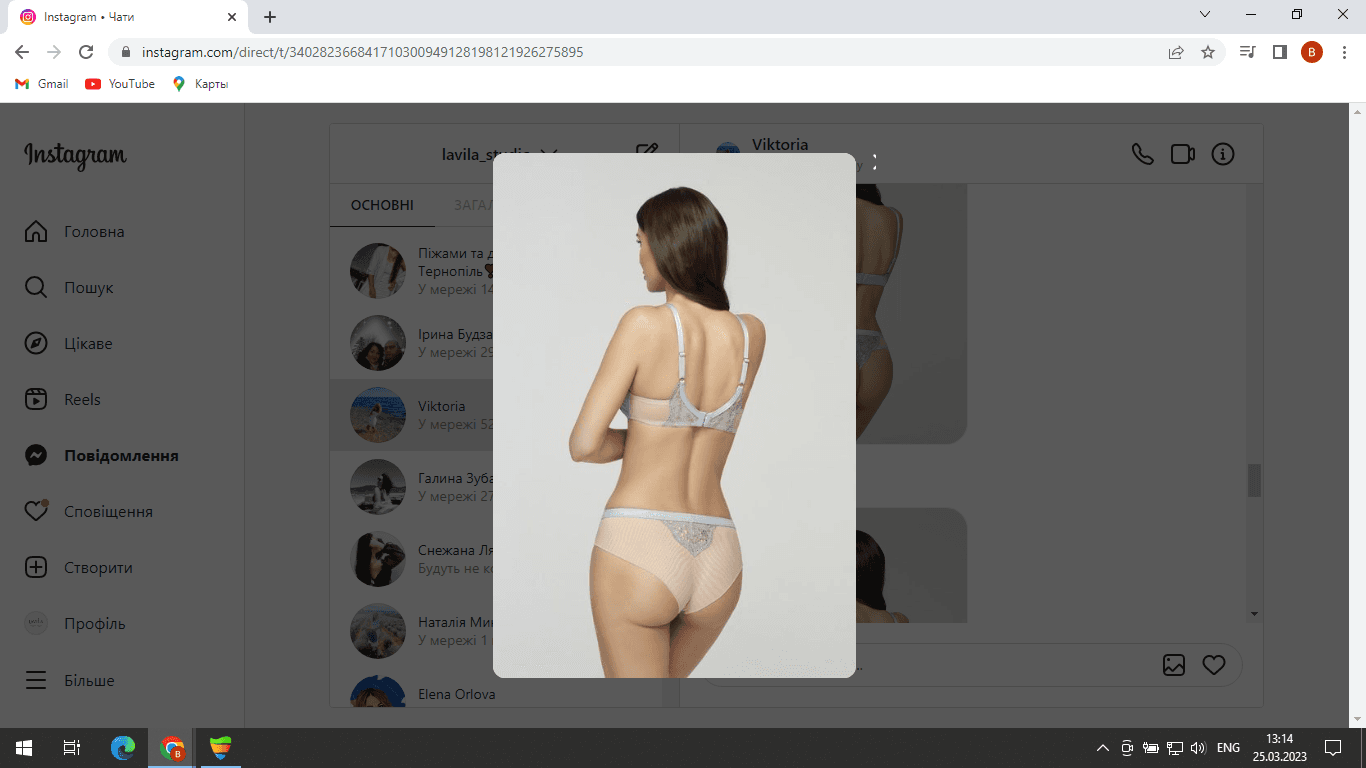Reload the Instagram page
The width and height of the screenshot is (1366, 768).
[x=86, y=52]
